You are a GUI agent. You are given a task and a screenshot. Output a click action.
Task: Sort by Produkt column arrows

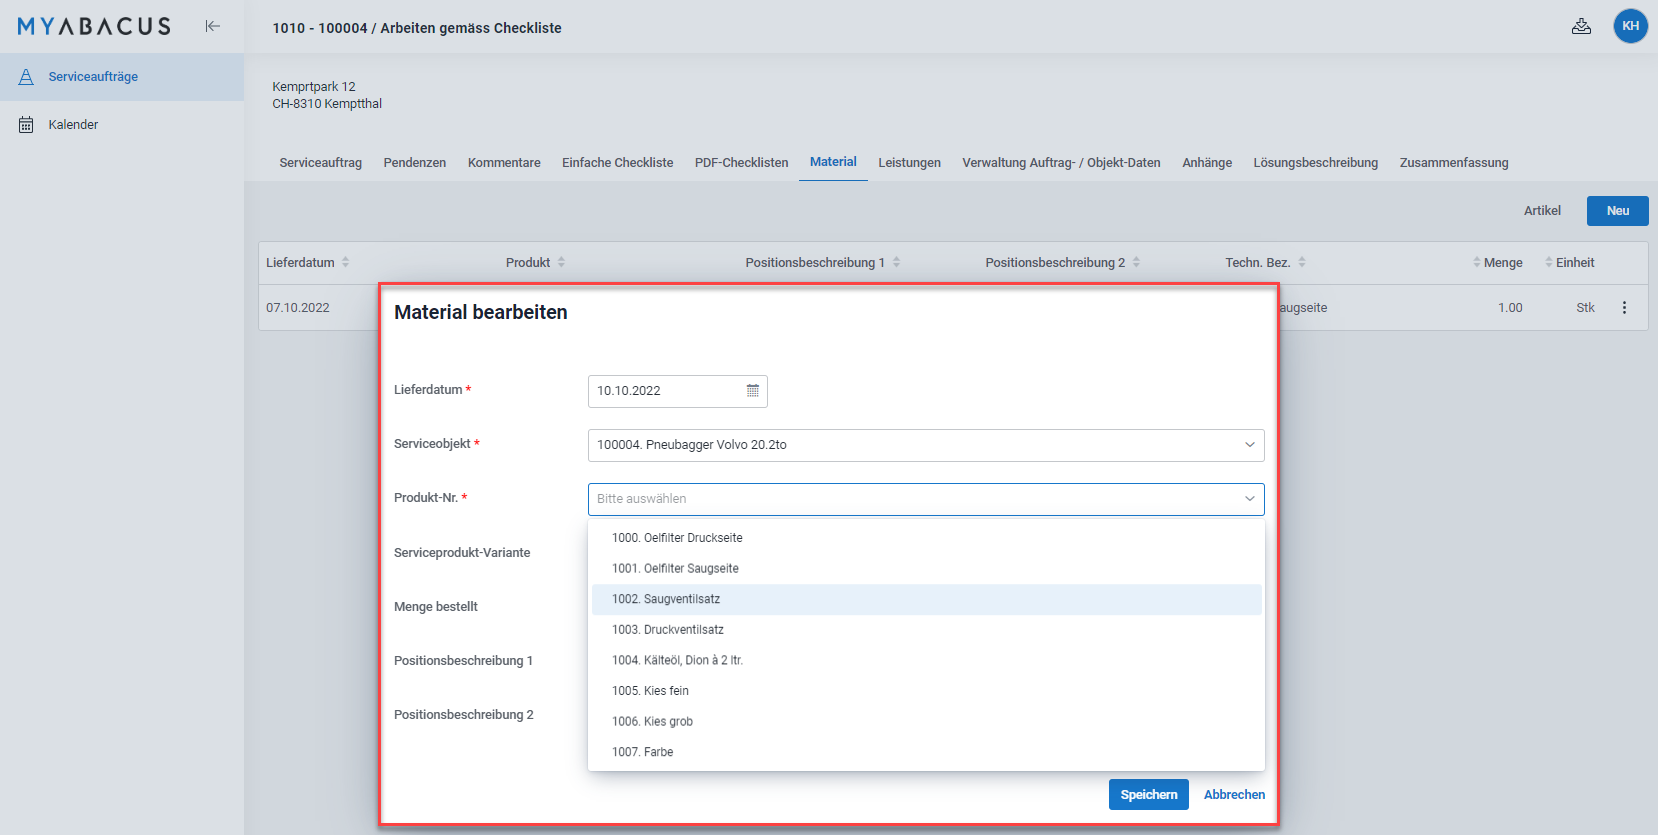[x=561, y=262]
